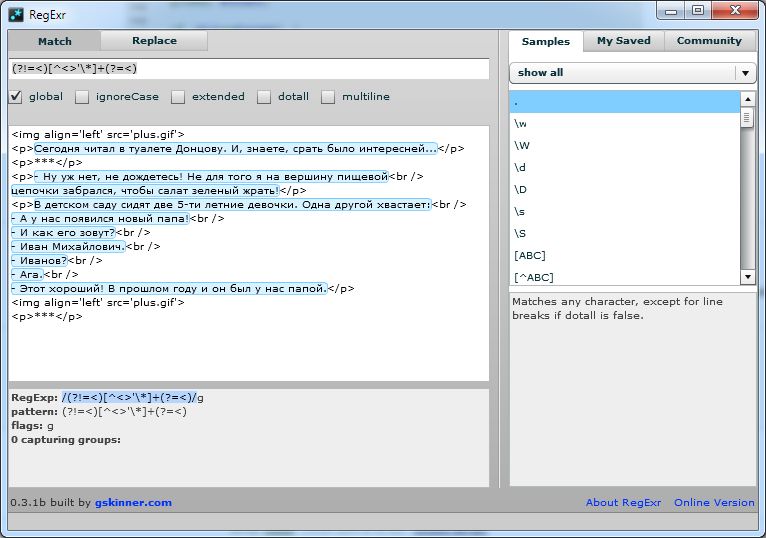766x538 pixels.
Task: Pick the \S sample entry
Action: (x=625, y=234)
